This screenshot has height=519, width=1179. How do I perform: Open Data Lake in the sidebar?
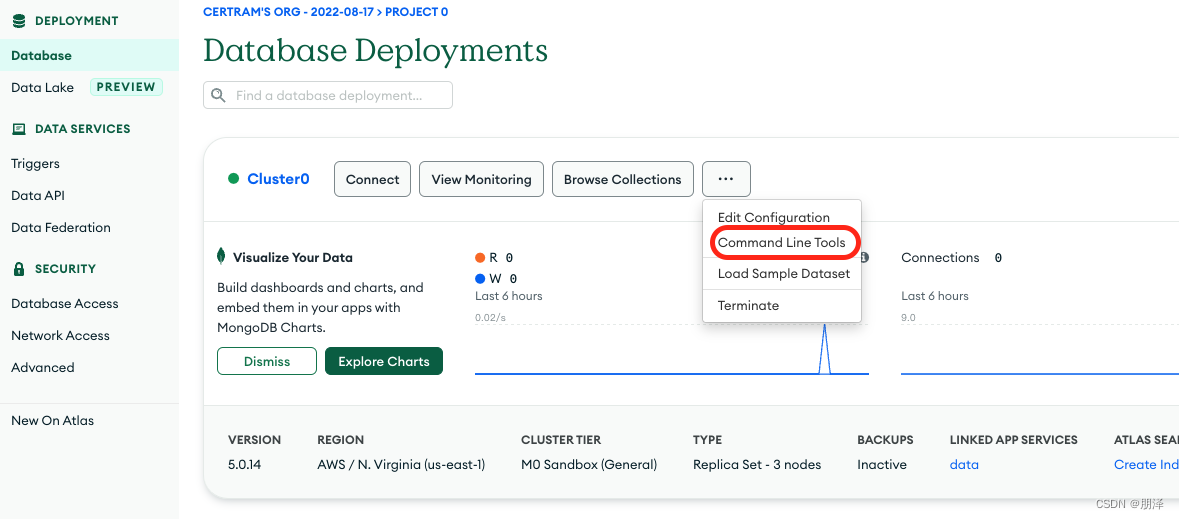pyautogui.click(x=43, y=87)
